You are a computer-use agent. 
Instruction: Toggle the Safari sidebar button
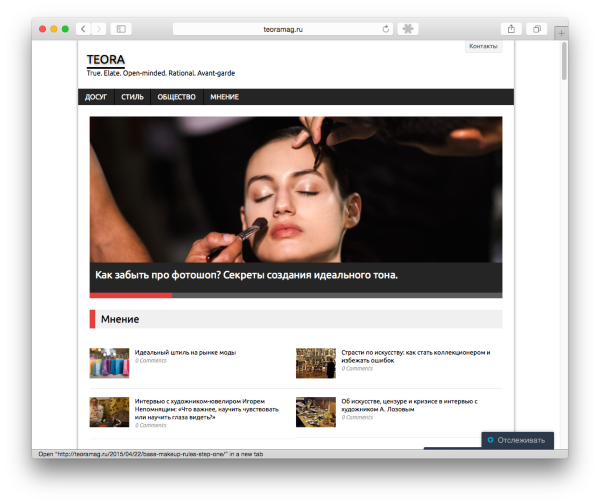pyautogui.click(x=121, y=29)
